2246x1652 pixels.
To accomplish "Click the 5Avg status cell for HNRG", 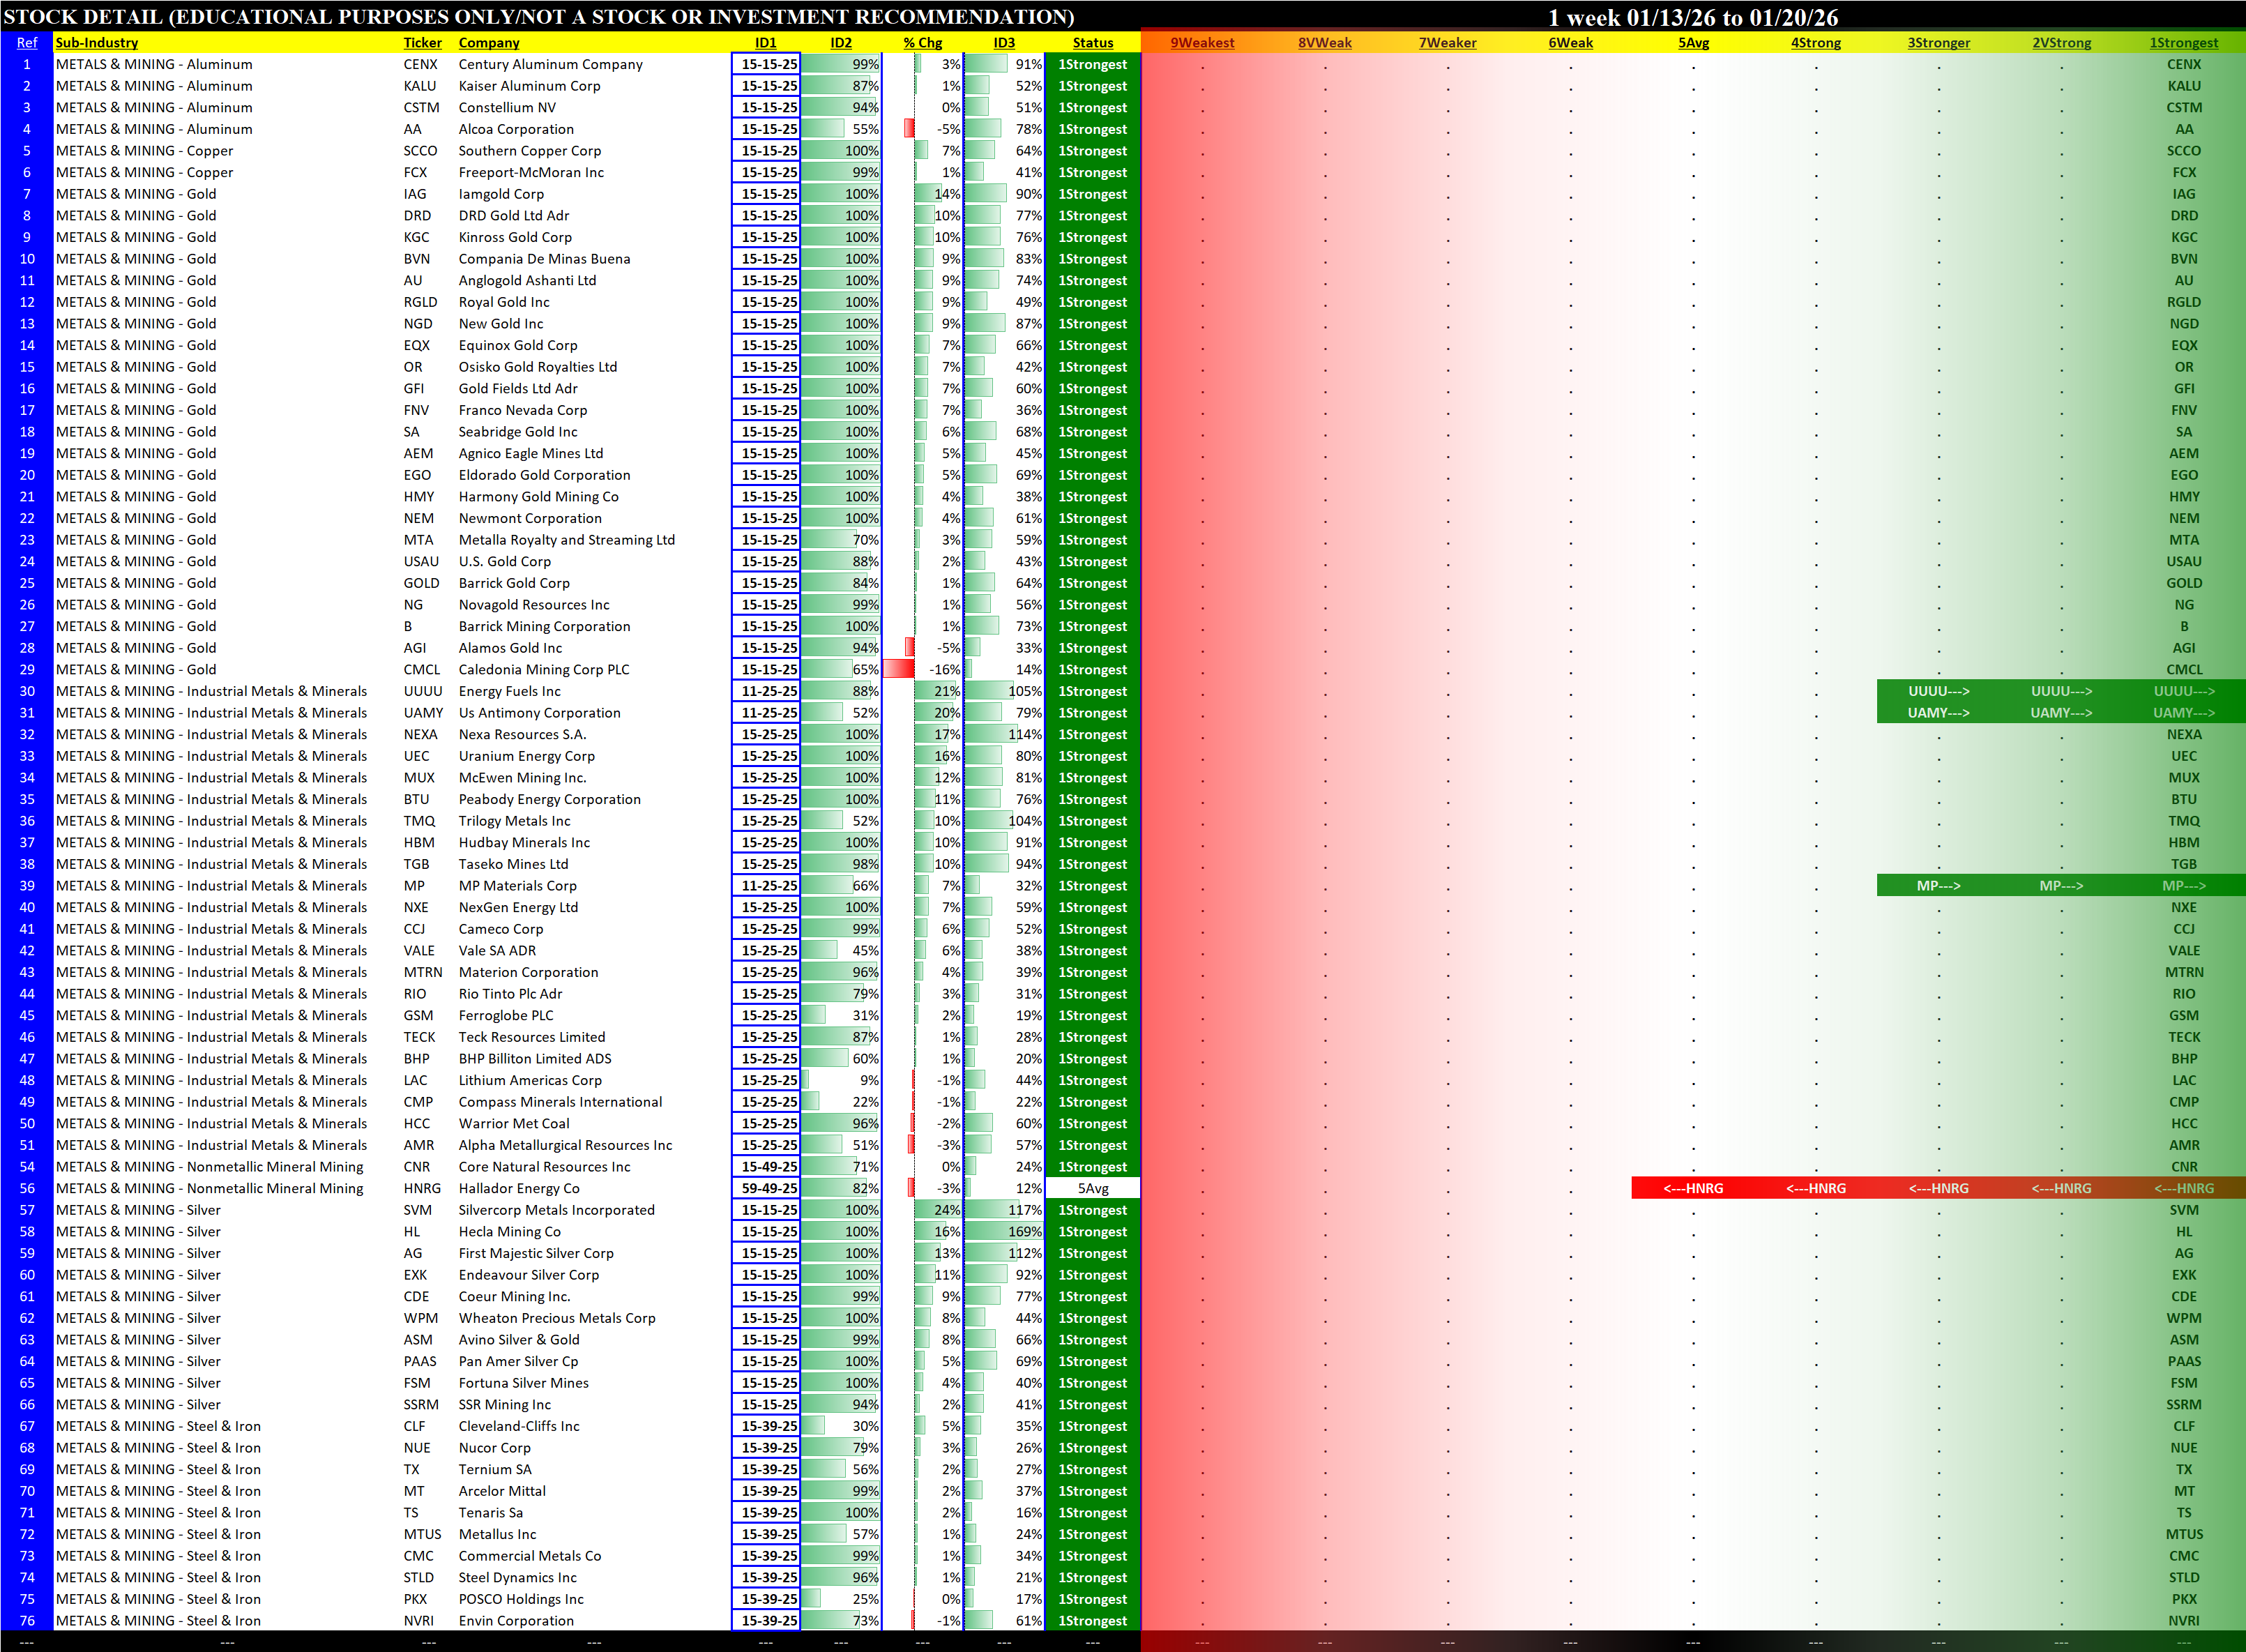I will point(1092,1188).
